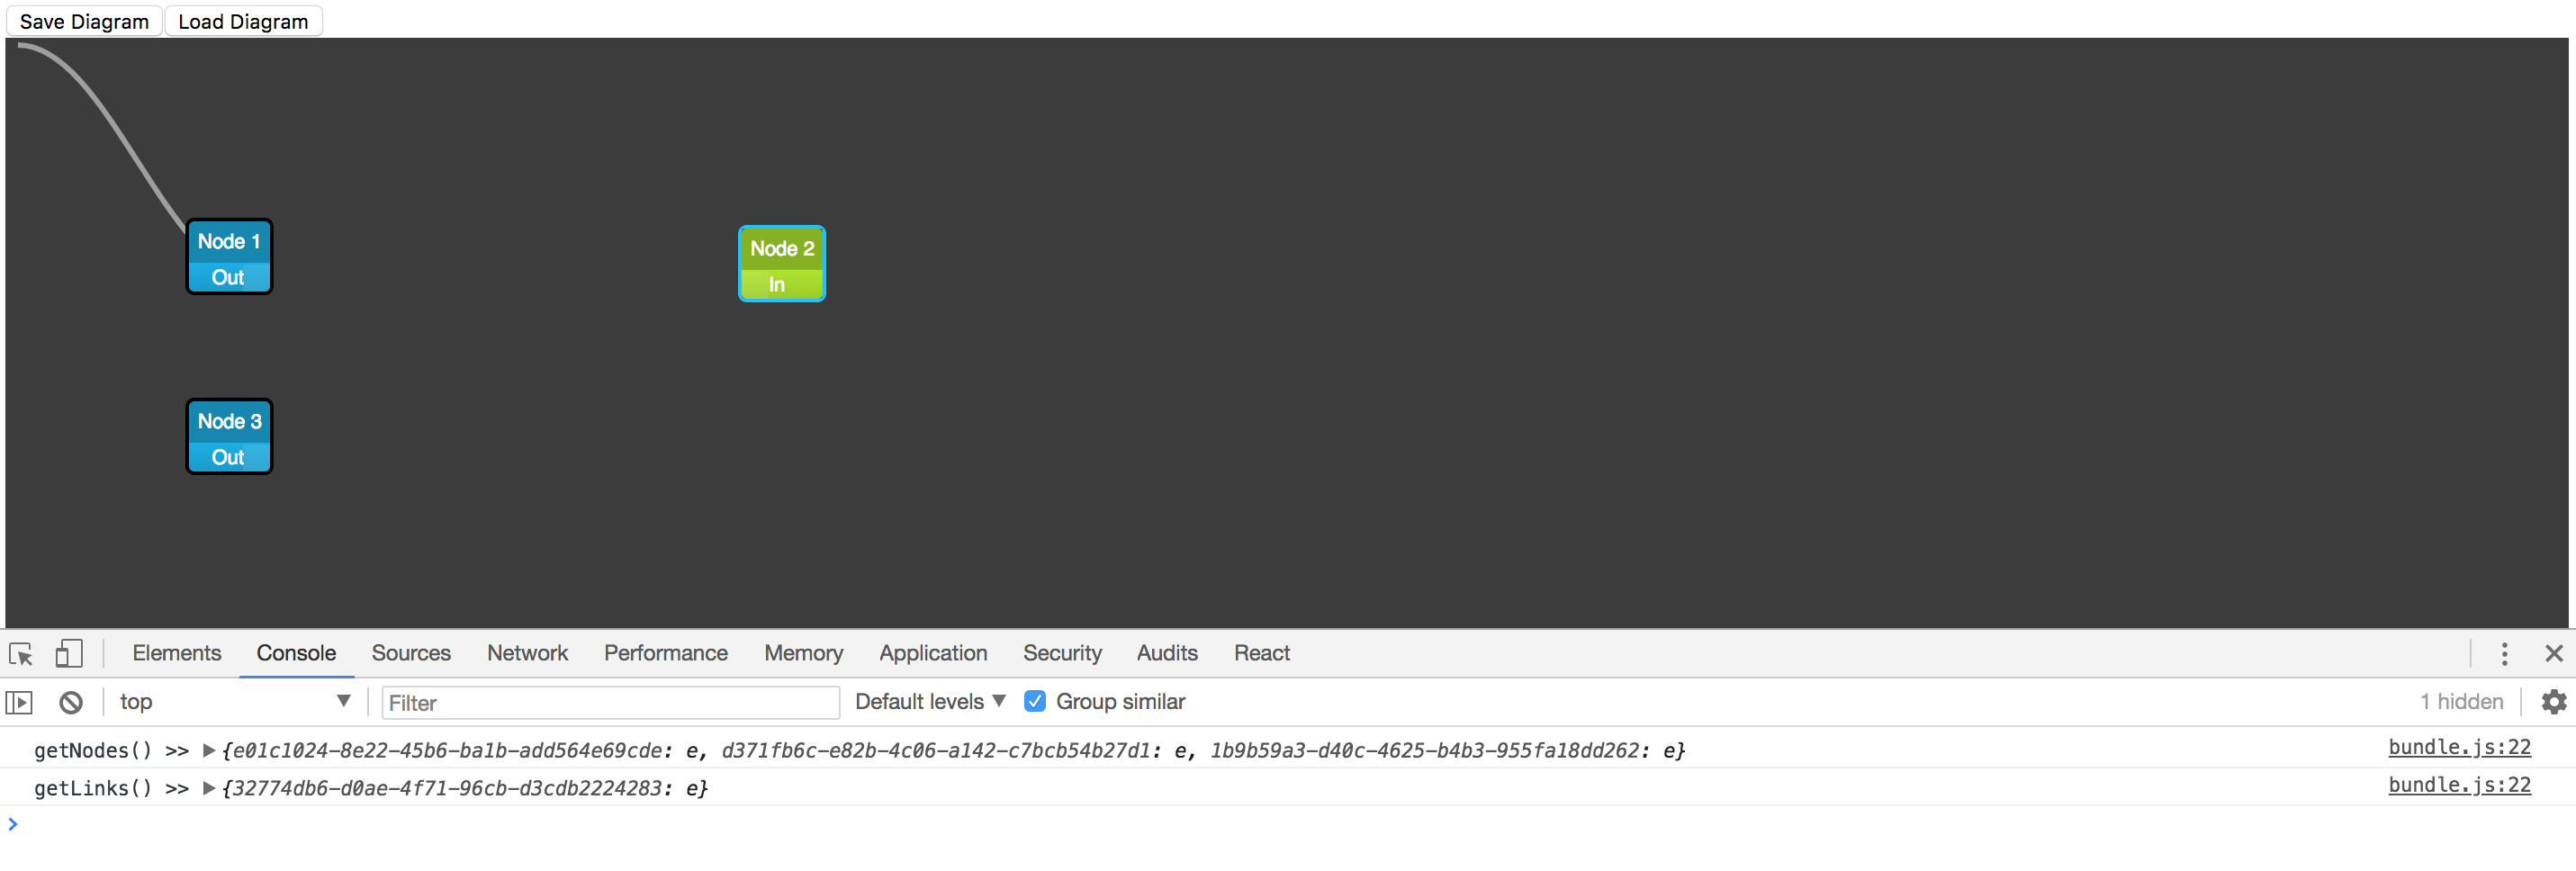
Task: Select the inspect element tool
Action: pos(20,653)
